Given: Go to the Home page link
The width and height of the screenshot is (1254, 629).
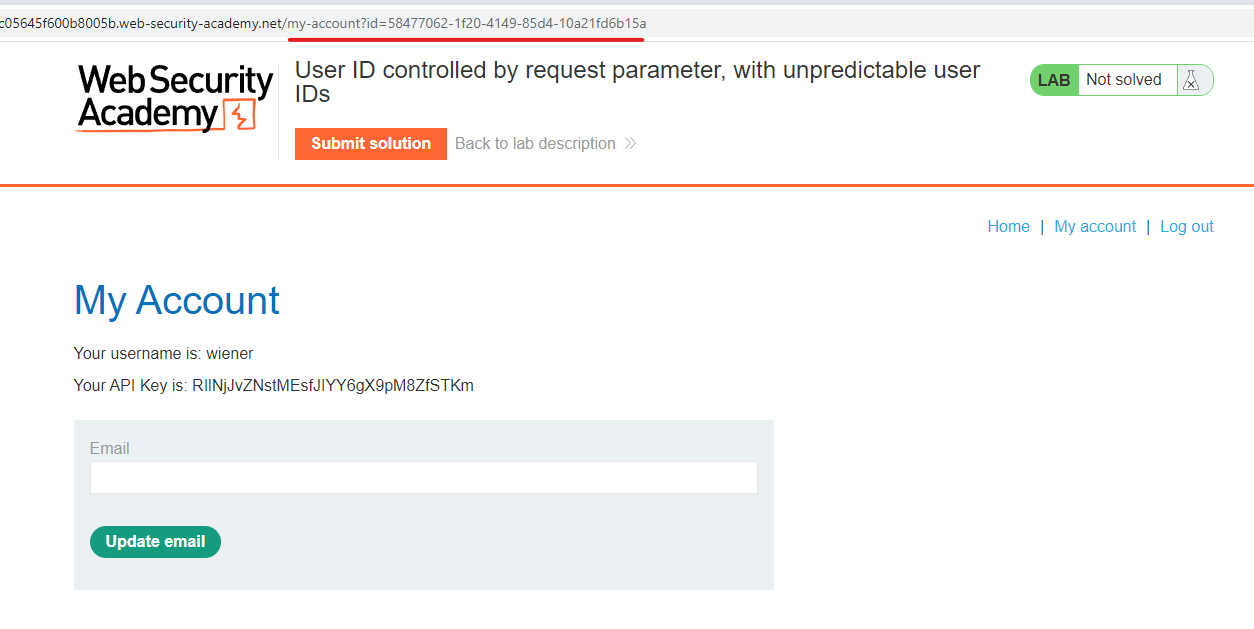Looking at the screenshot, I should (1008, 227).
